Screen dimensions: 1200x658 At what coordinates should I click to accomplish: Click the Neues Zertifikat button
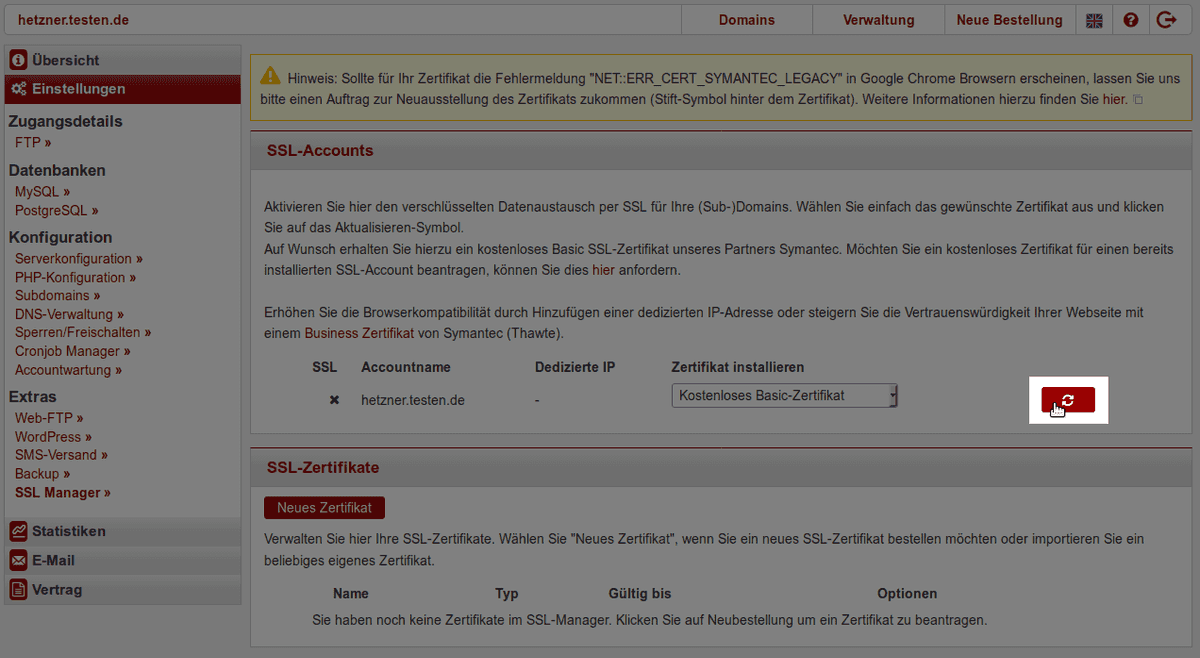[324, 507]
